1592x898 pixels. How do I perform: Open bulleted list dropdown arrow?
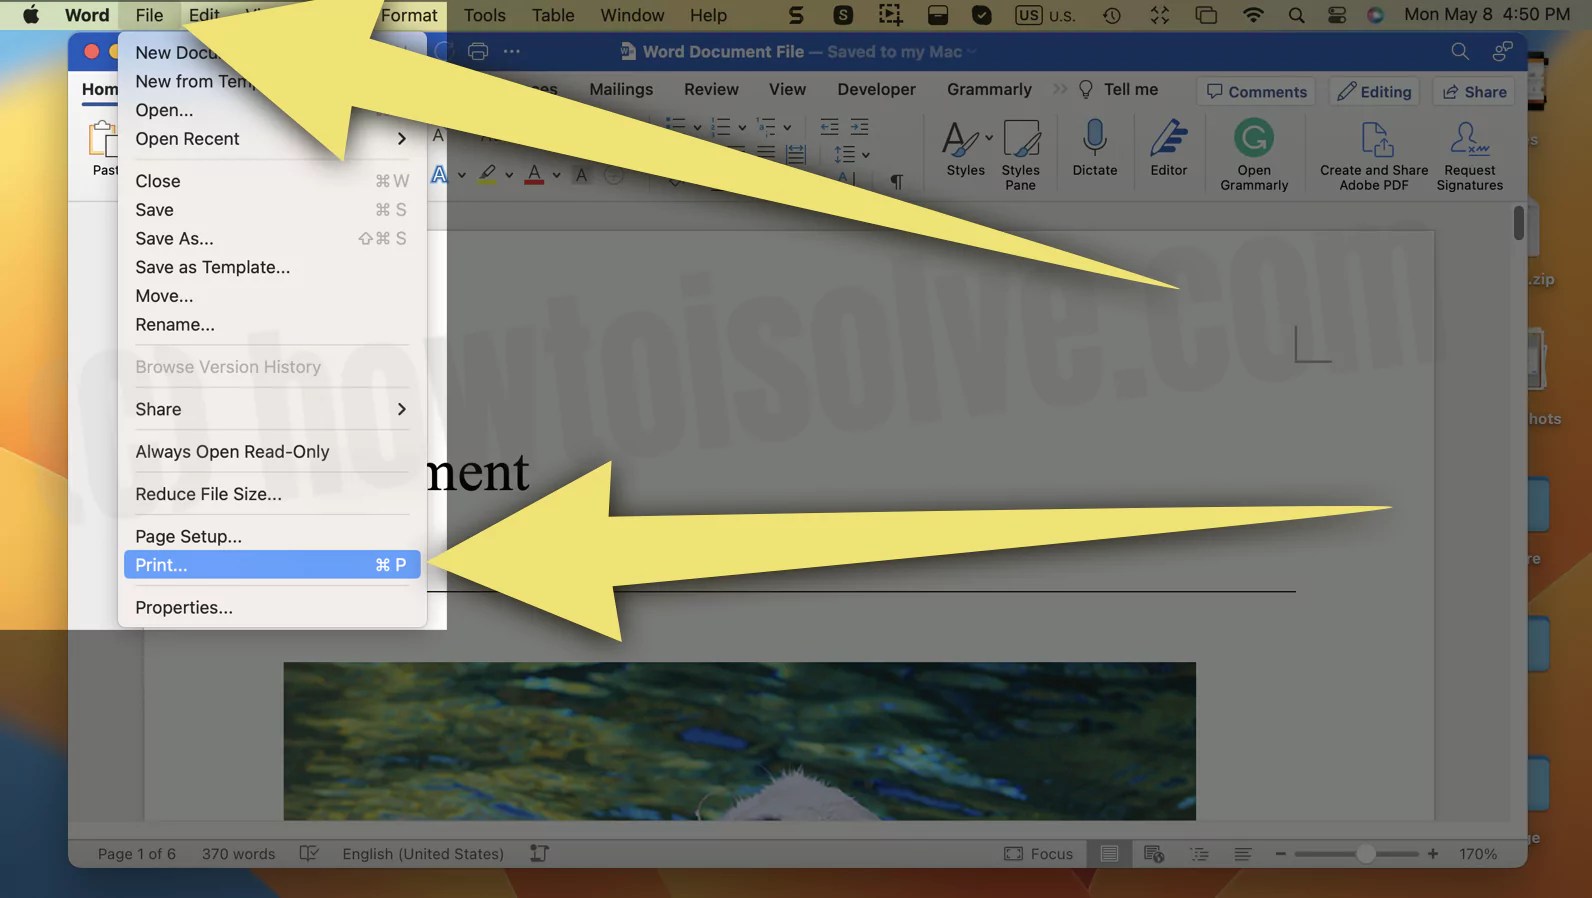[697, 128]
